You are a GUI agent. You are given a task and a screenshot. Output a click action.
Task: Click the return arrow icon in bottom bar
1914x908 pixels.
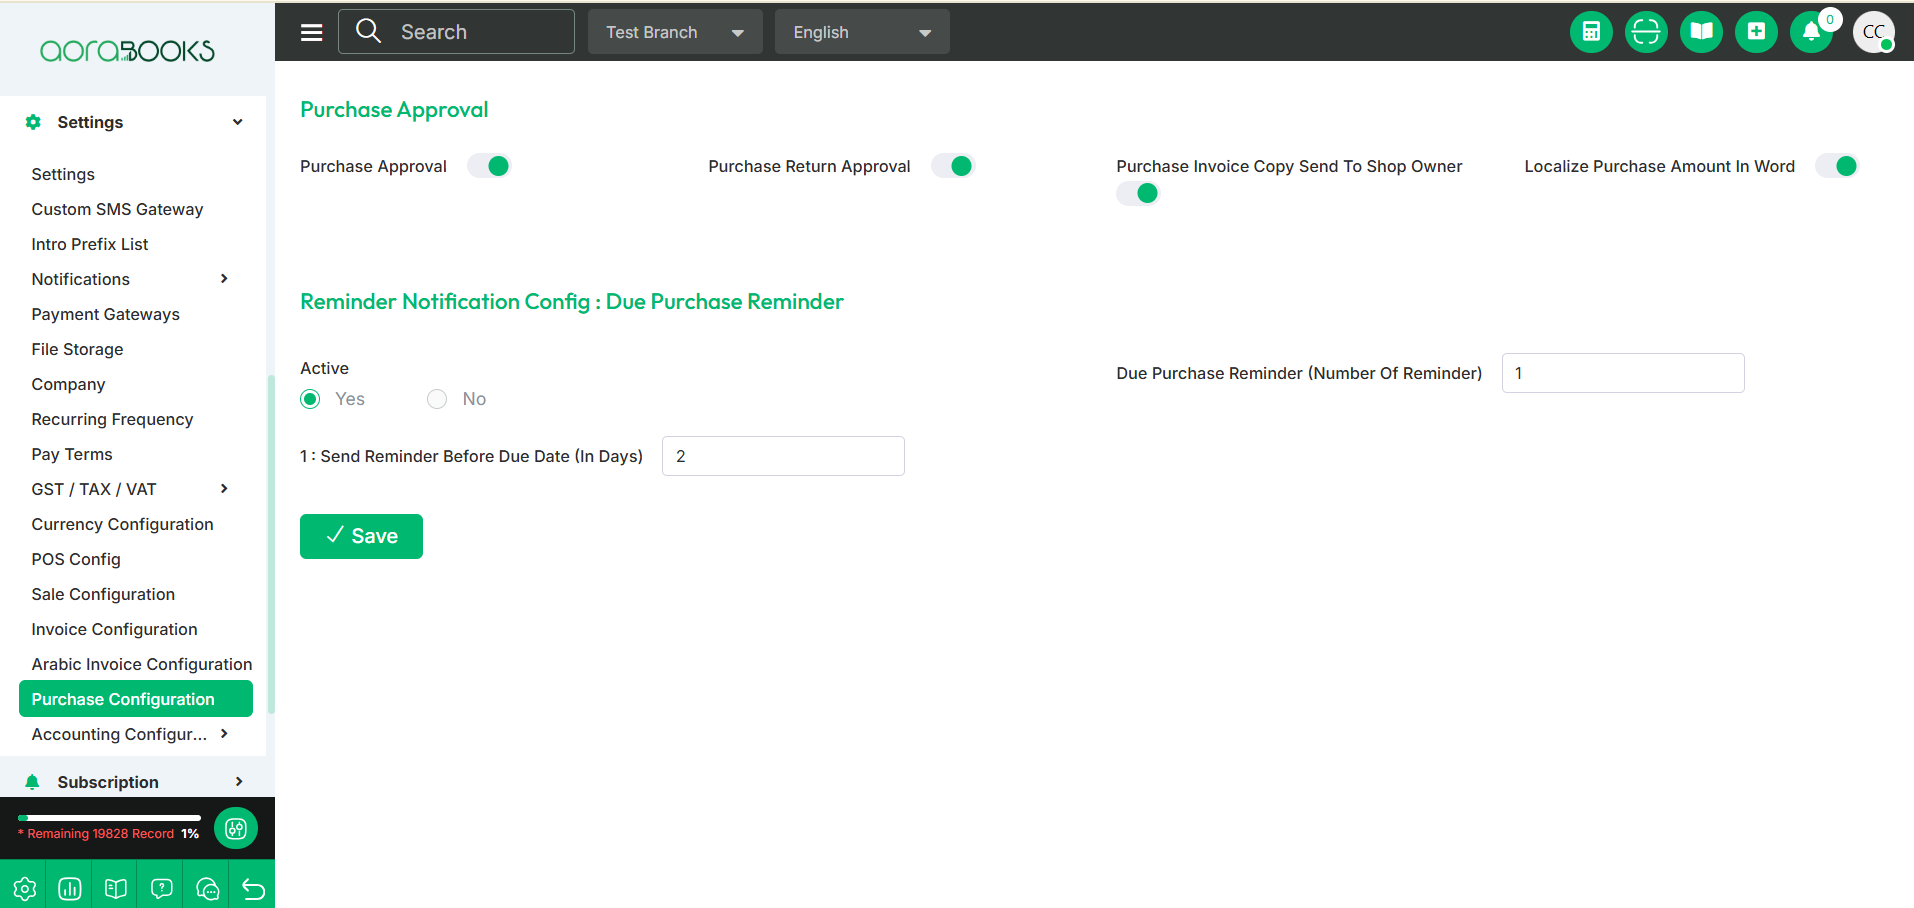pos(253,888)
